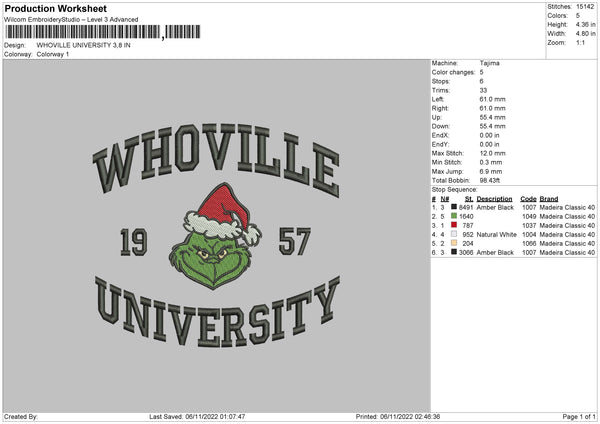Click the WHOVILLE embroidered text in the preview

216,159
